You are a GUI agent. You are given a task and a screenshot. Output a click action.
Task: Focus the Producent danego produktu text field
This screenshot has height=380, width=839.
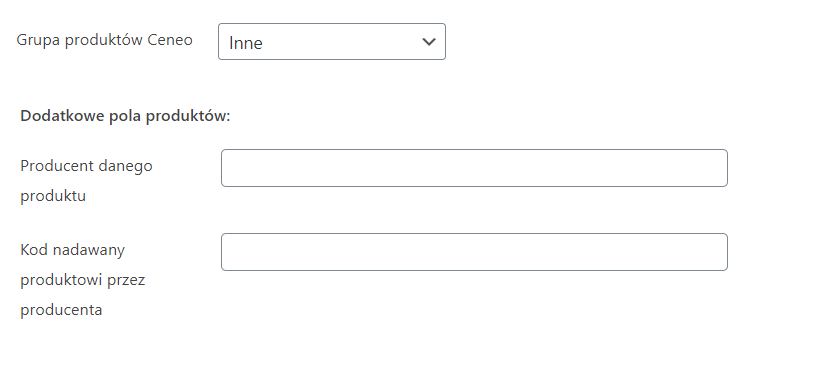click(x=474, y=168)
